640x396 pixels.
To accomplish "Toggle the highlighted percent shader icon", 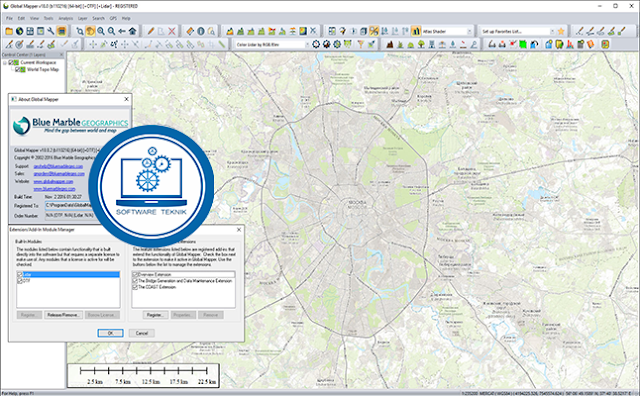I will pyautogui.click(x=374, y=31).
